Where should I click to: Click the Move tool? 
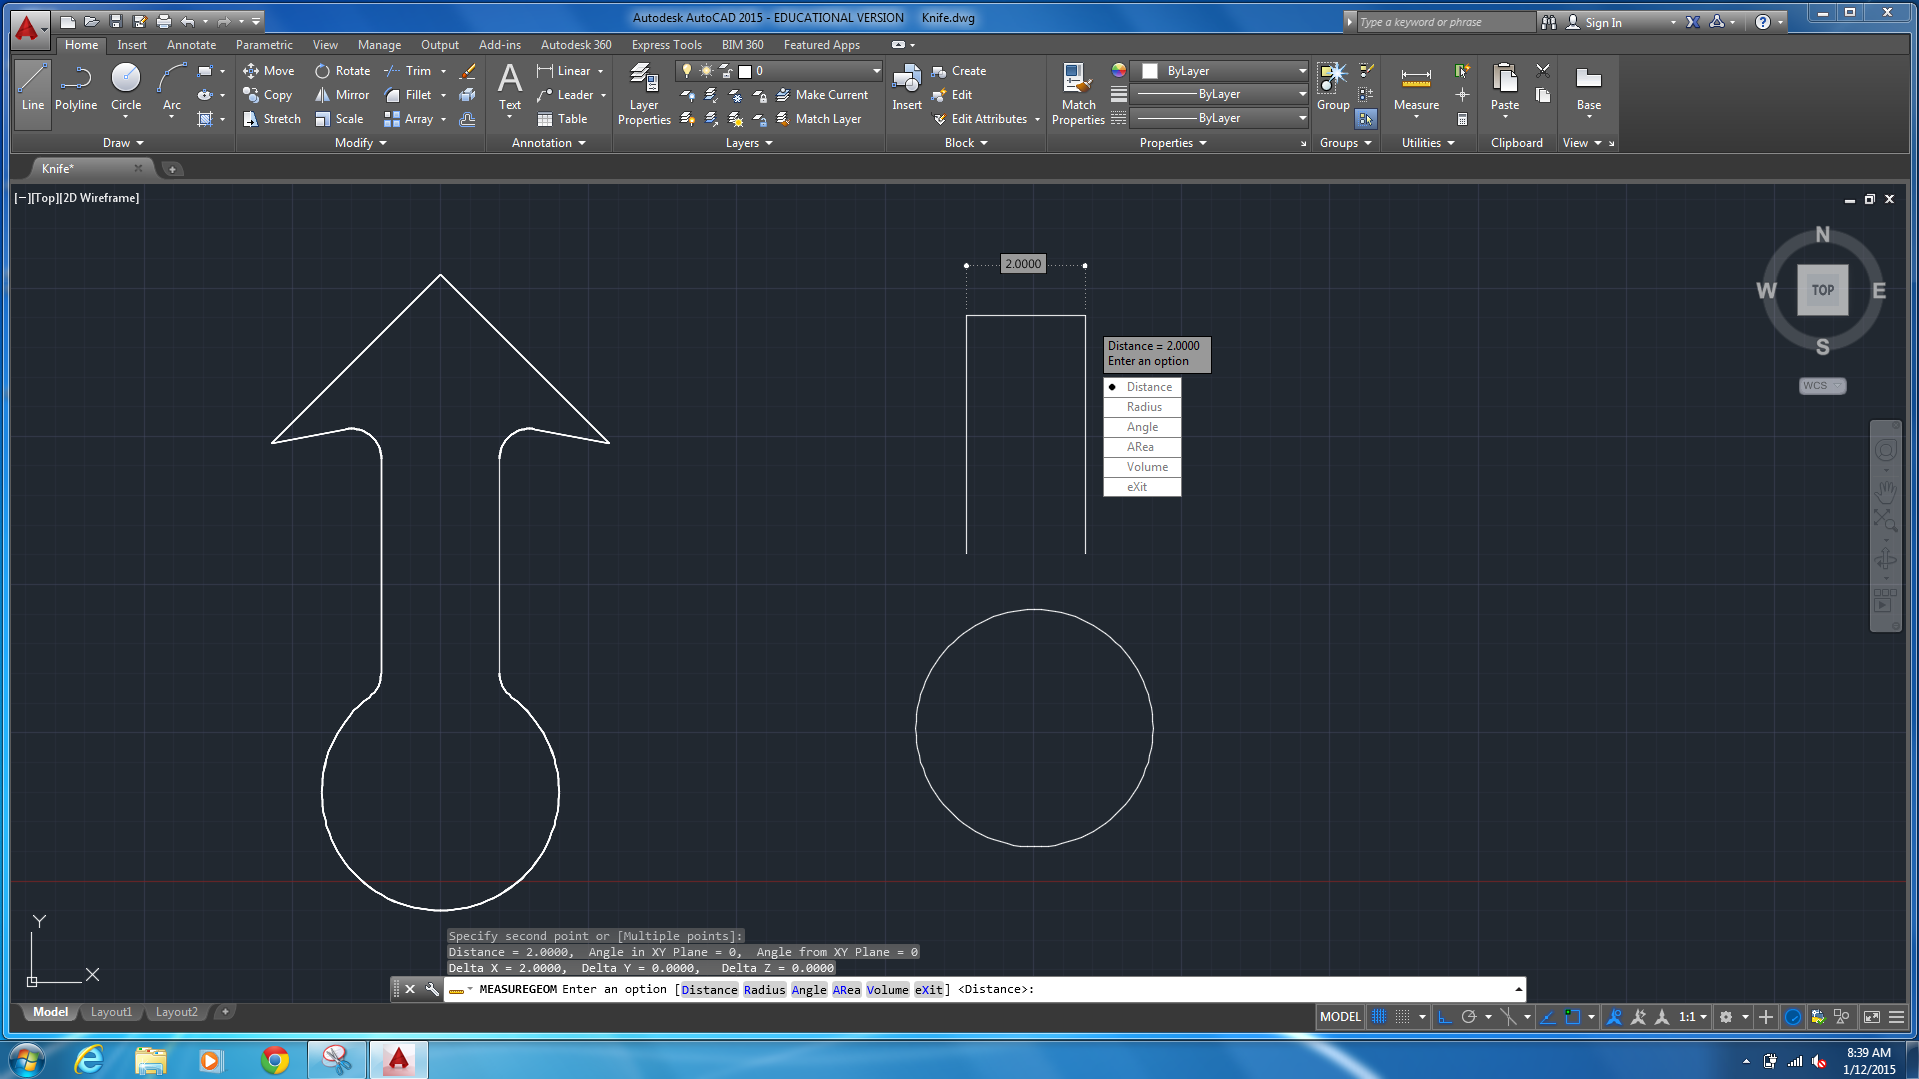point(269,71)
